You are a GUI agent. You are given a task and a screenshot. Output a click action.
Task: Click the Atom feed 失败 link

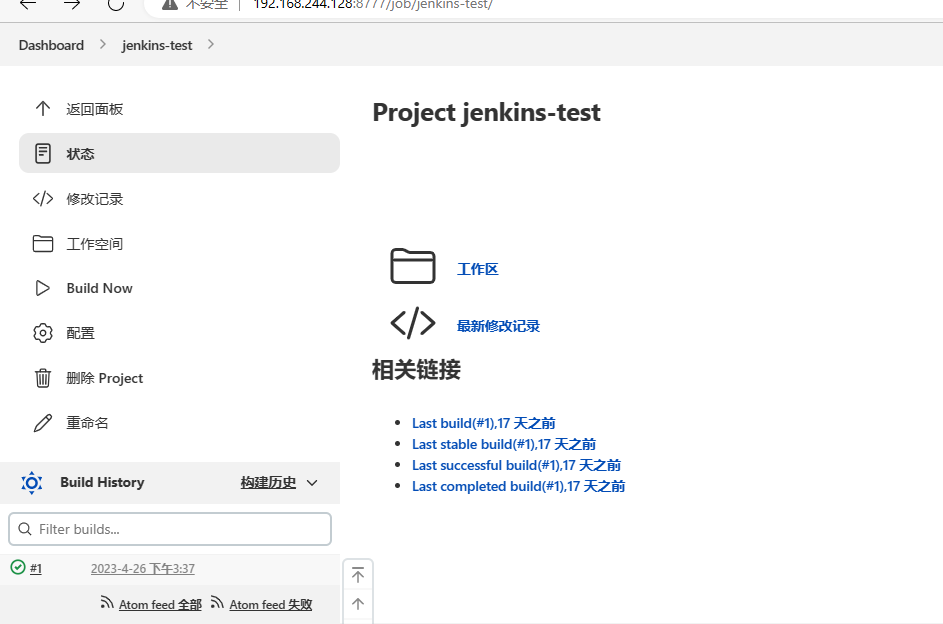click(x=268, y=604)
